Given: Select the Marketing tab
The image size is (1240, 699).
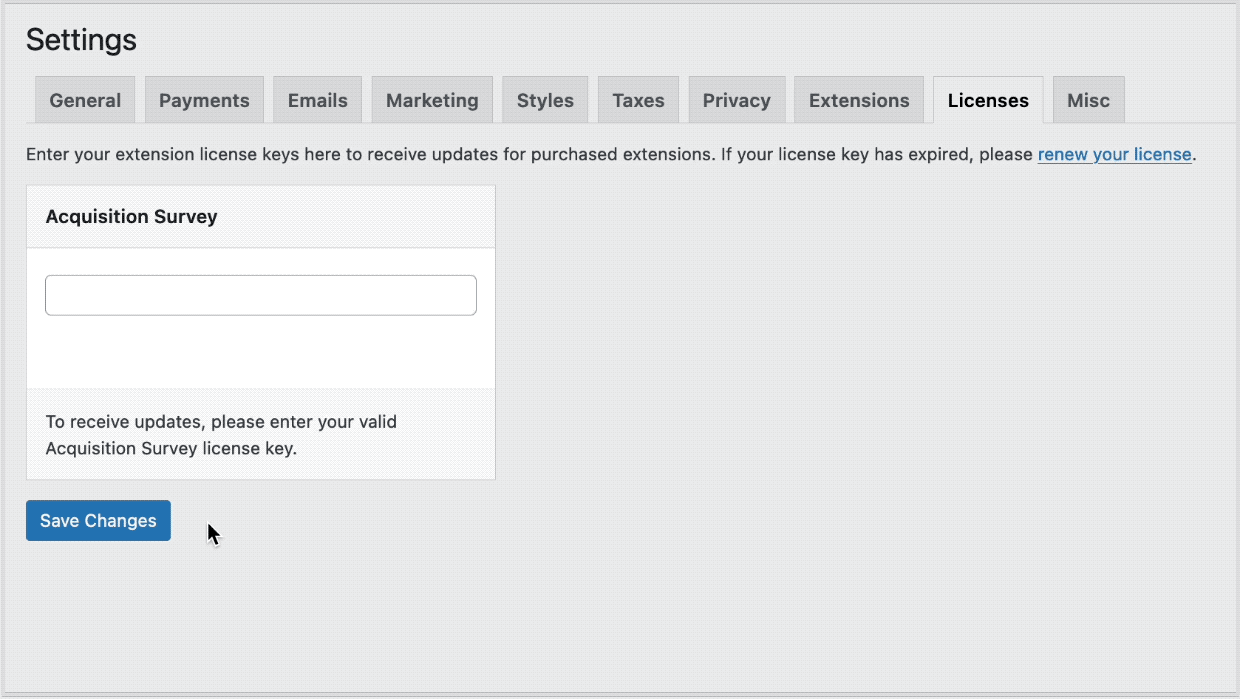Looking at the screenshot, I should (x=432, y=100).
